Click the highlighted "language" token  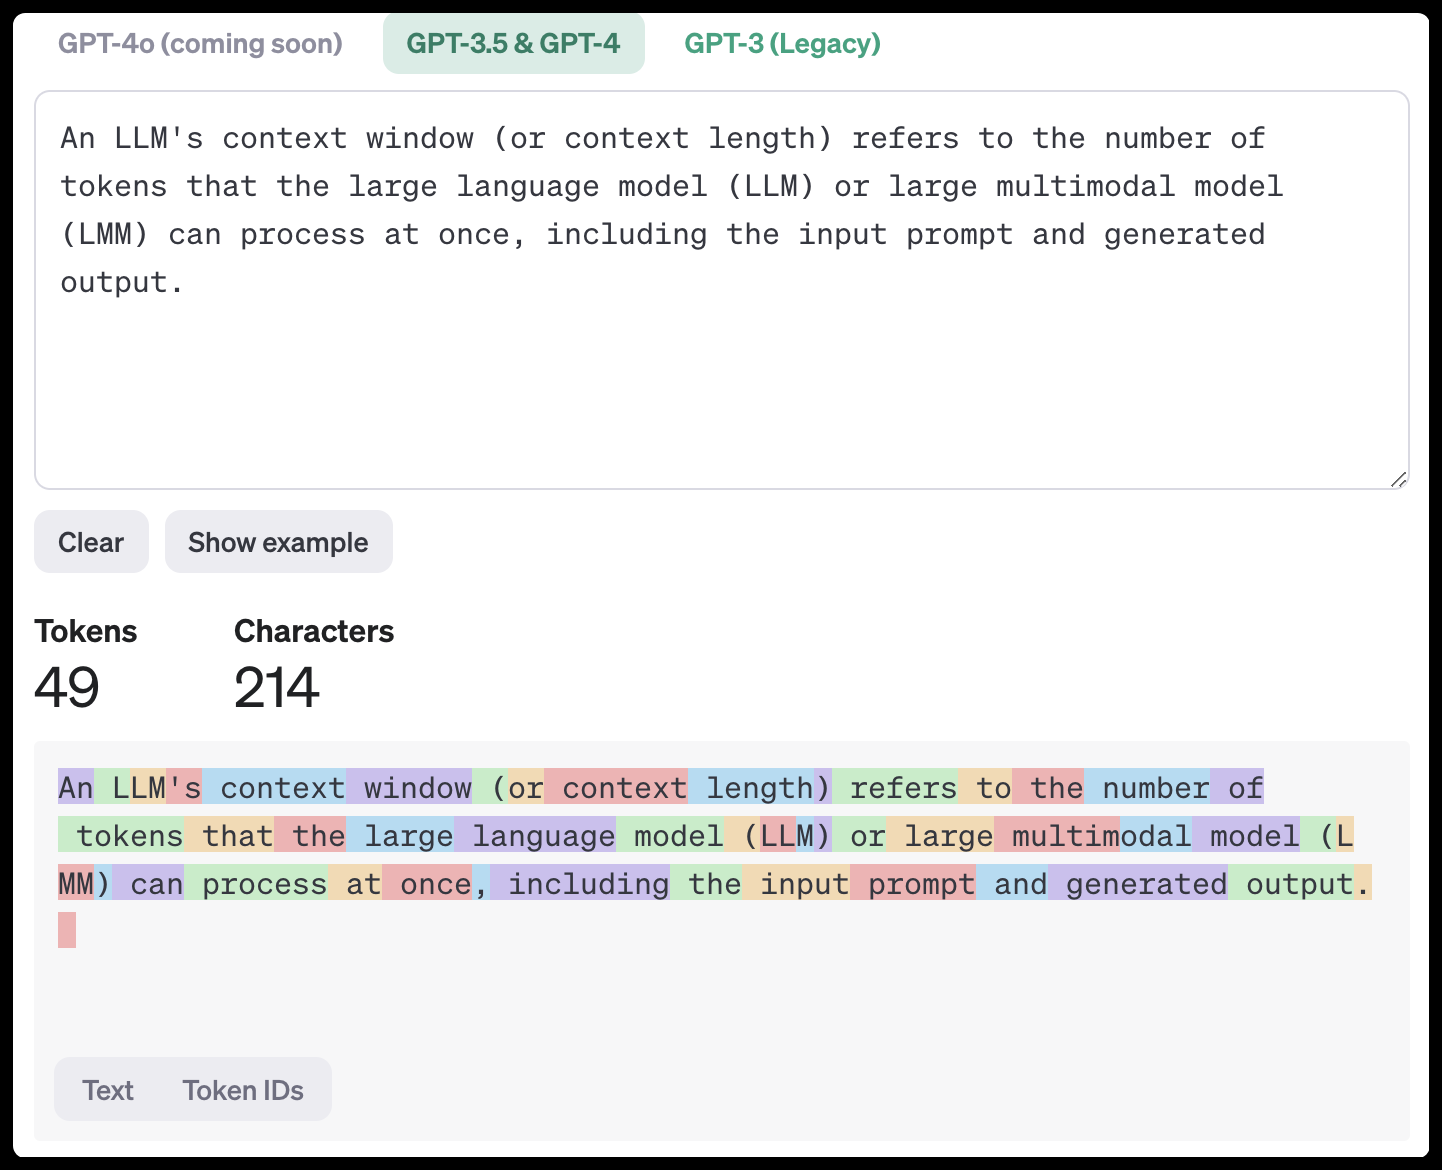click(x=536, y=836)
